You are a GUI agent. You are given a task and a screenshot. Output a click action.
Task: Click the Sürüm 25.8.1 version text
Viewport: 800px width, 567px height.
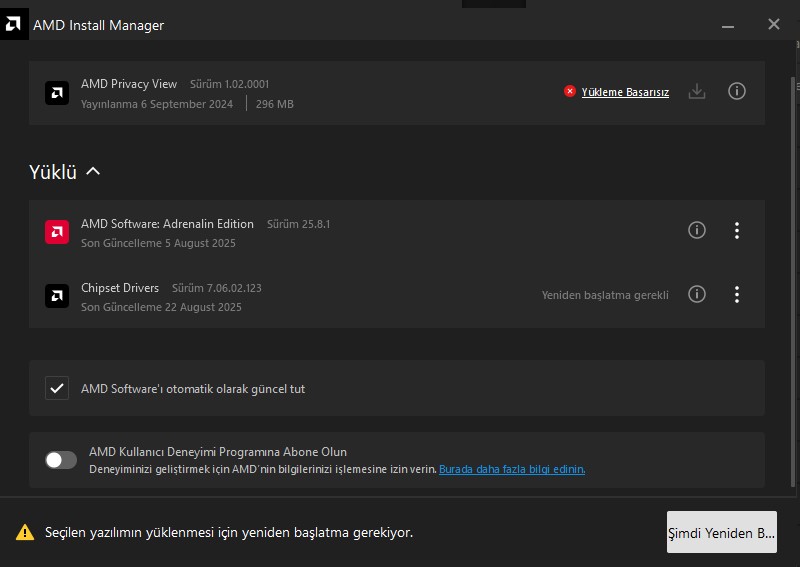click(298, 224)
